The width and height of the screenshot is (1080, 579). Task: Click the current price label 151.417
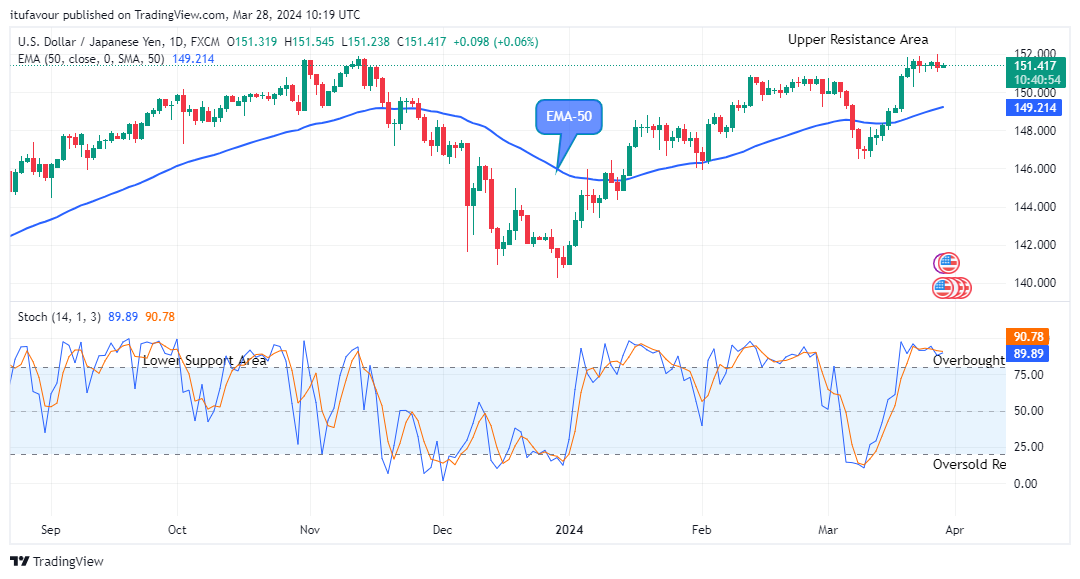1035,66
